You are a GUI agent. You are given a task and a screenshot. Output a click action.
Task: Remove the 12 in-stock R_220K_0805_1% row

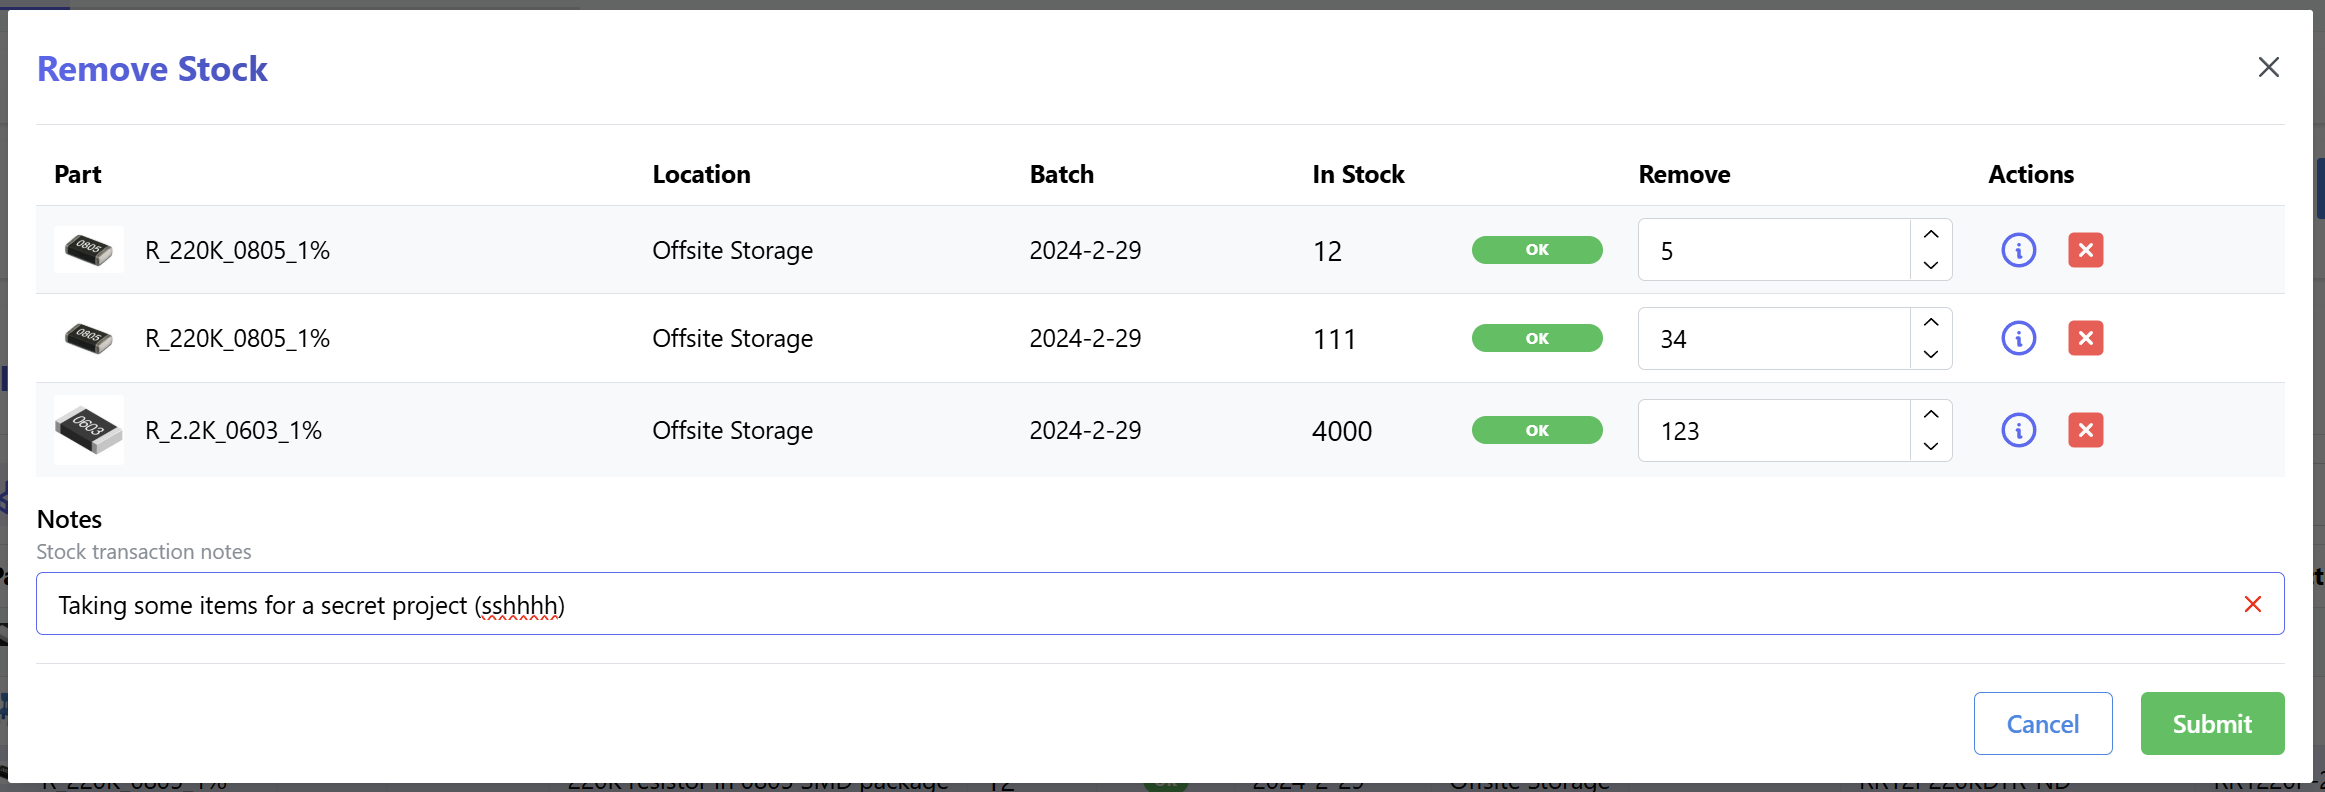[x=2085, y=250]
